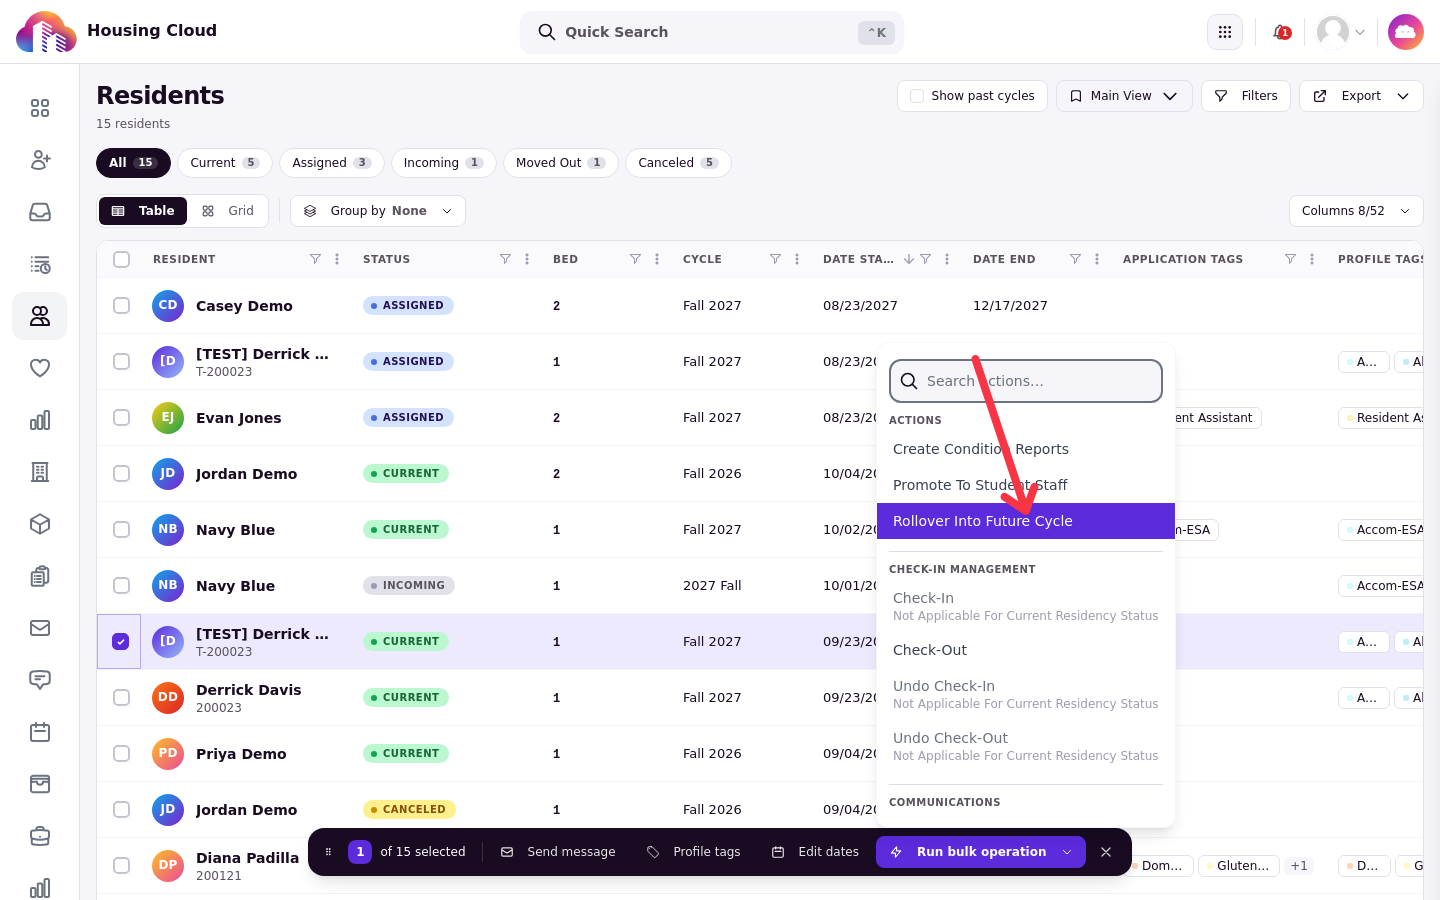Open the Group by None dropdown

click(378, 211)
